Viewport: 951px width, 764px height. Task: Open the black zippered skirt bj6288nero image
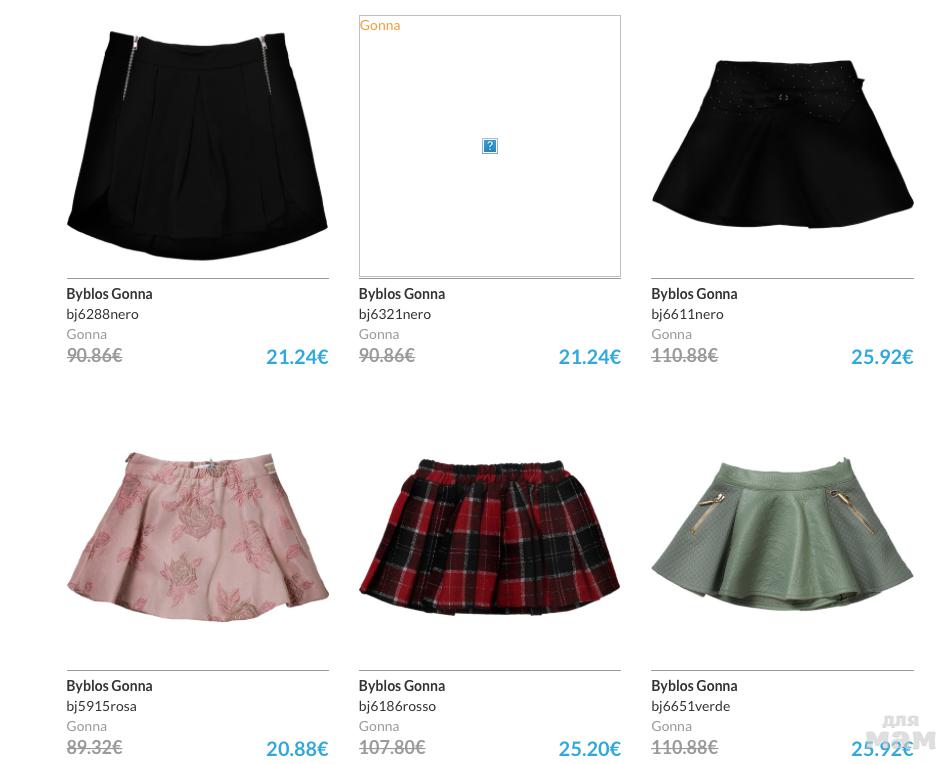197,146
